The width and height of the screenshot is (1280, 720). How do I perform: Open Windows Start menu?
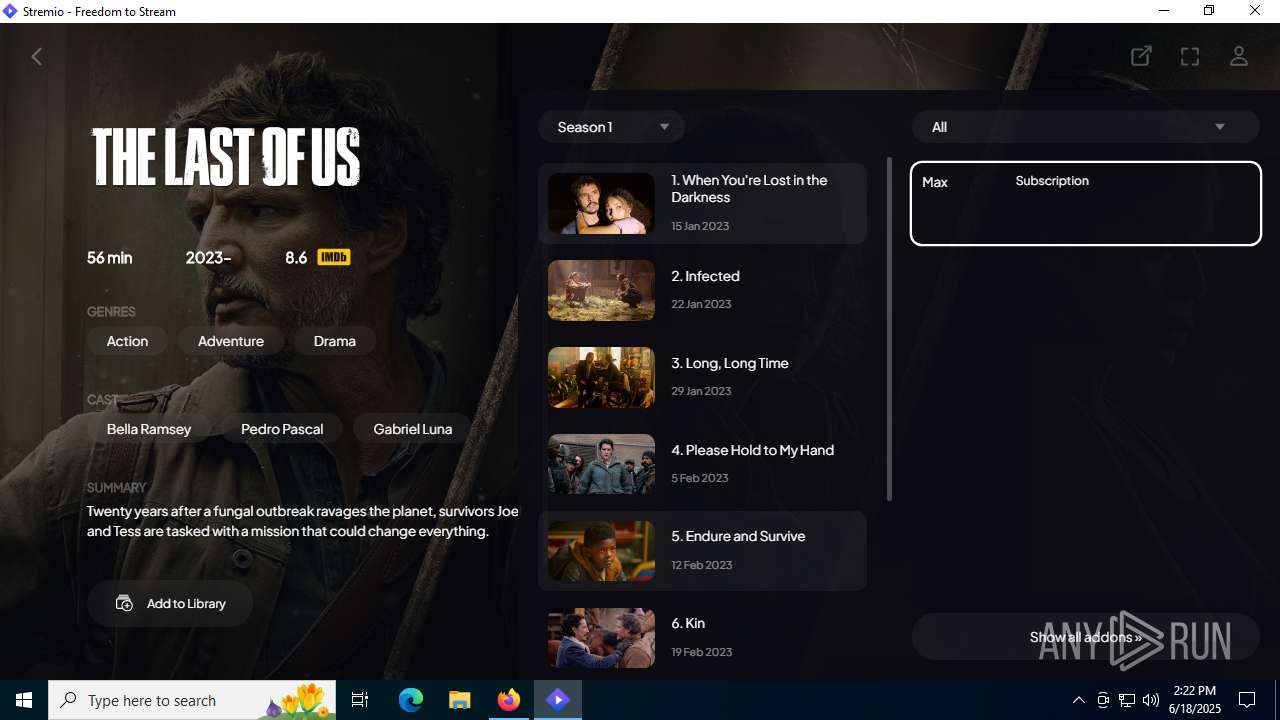24,700
